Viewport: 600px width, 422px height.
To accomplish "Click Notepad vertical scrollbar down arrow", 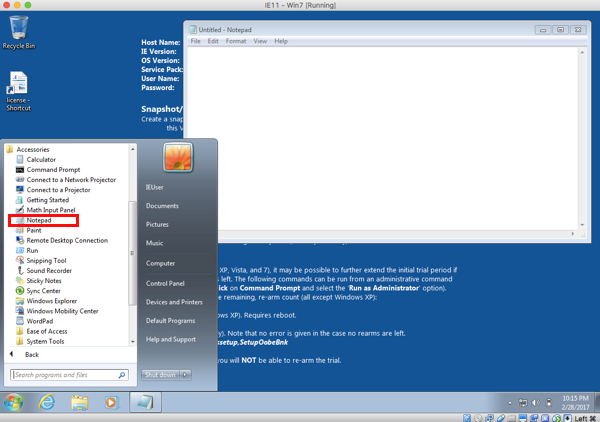I will 582,225.
